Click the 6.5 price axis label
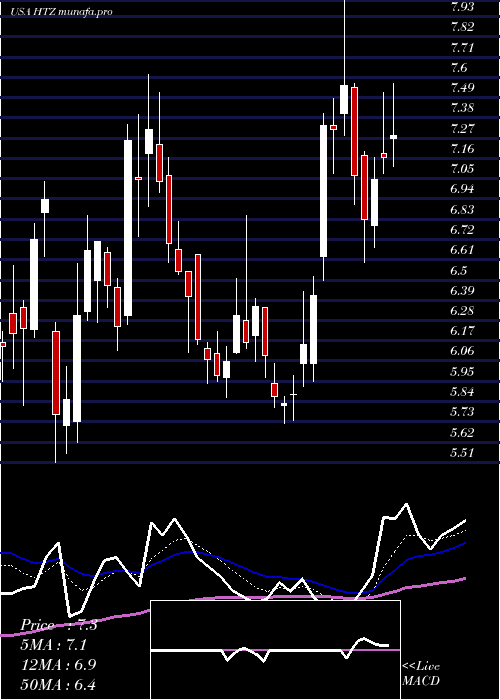 459,271
